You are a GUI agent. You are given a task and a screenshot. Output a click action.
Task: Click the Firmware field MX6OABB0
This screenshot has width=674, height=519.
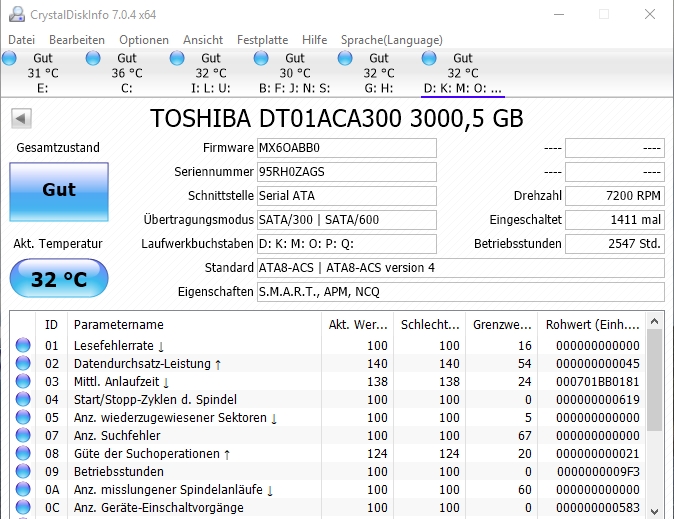347,148
